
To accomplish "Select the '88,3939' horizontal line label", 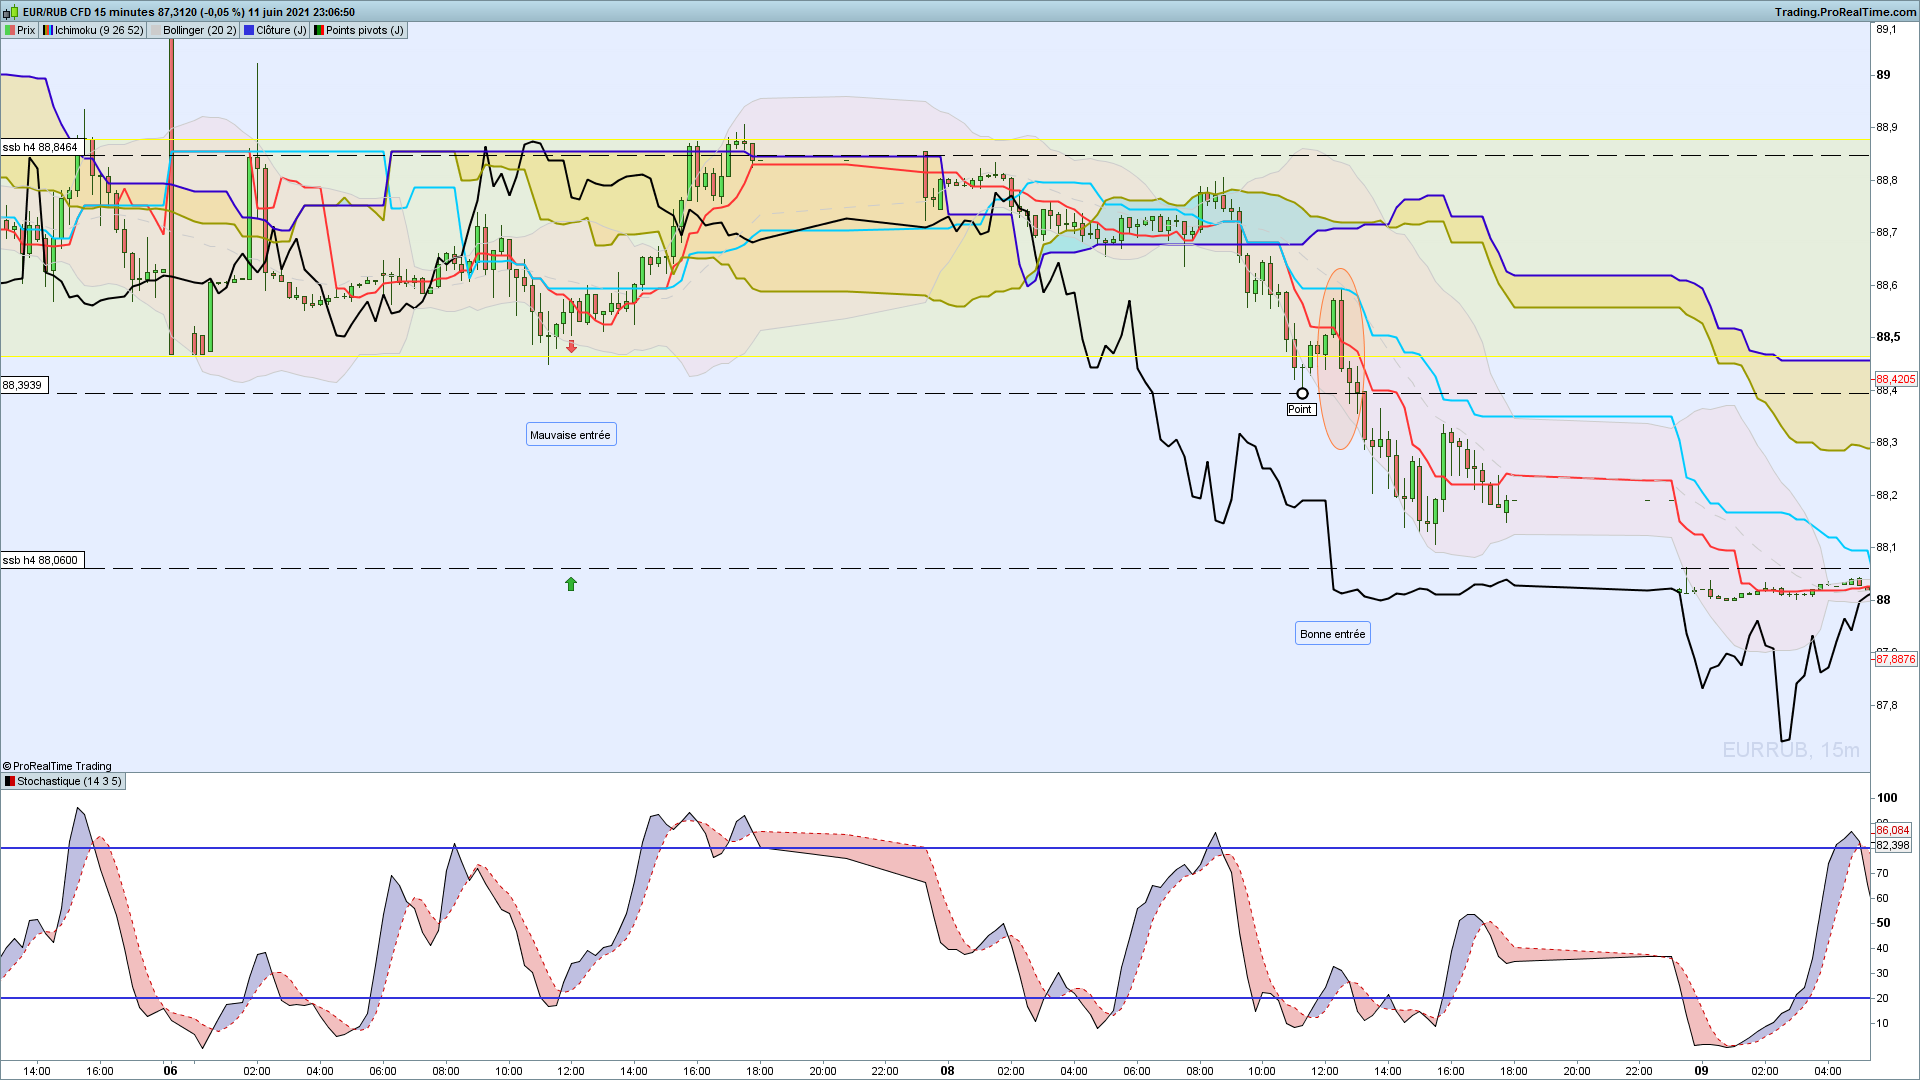I will point(24,385).
